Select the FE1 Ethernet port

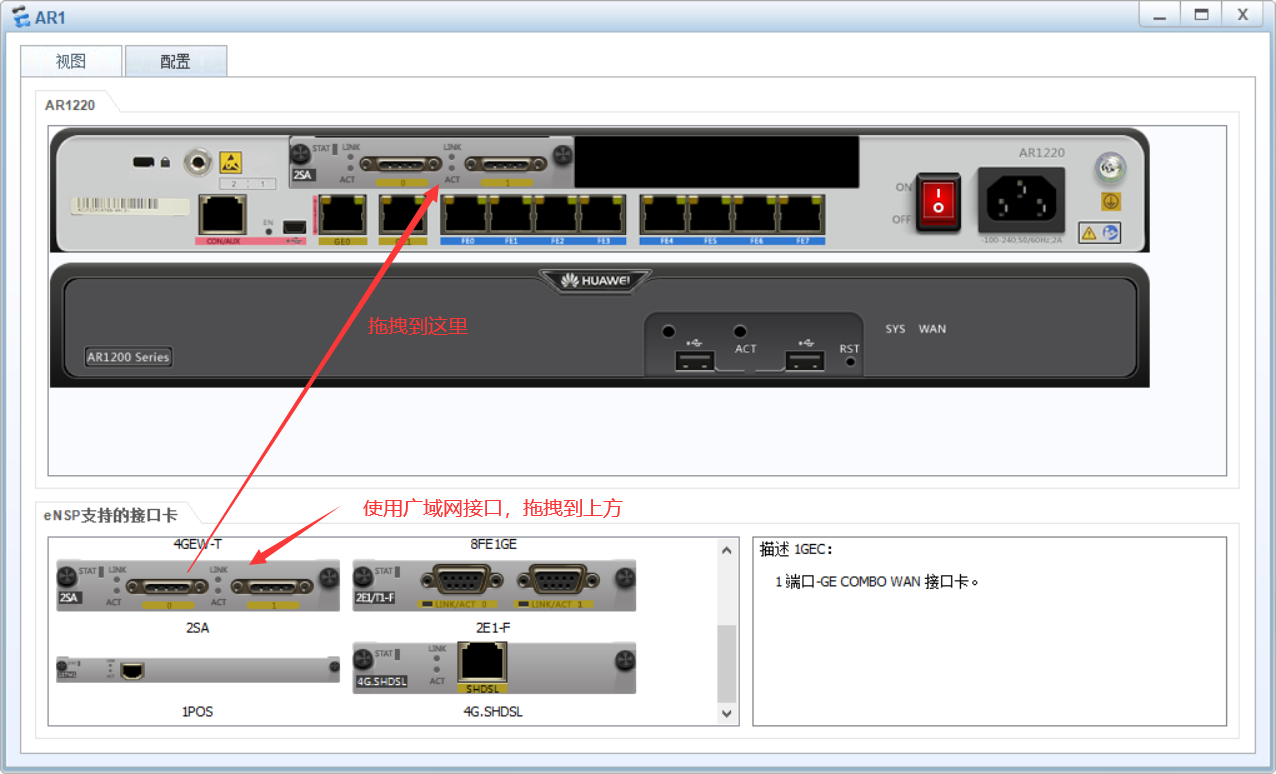[511, 215]
